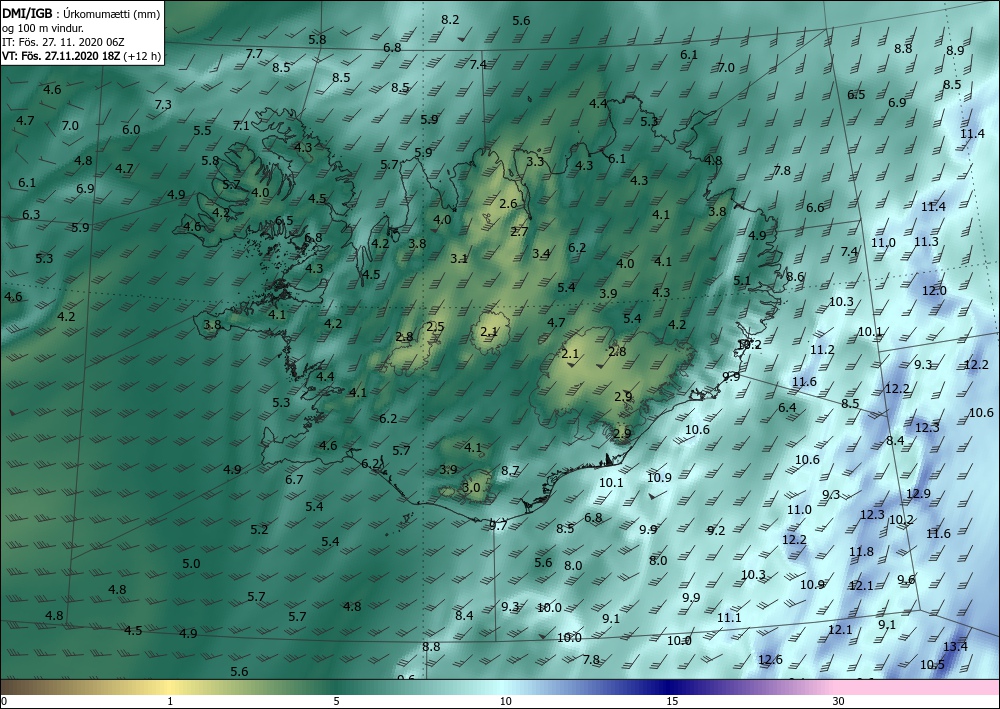Click the 6.0 value on the map

pos(131,129)
